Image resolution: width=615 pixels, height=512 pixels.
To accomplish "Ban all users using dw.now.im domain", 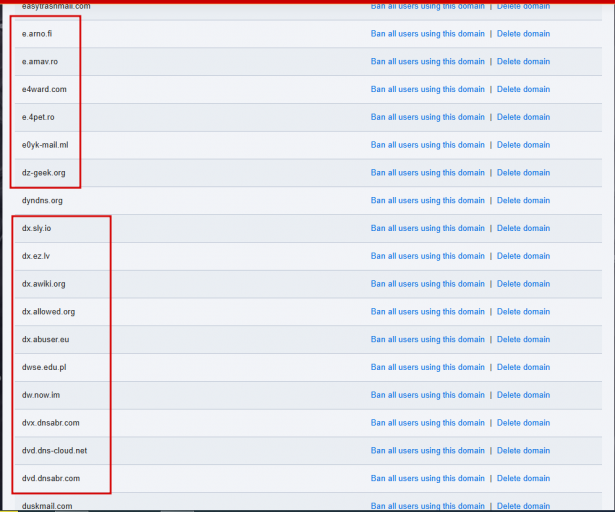I will pyautogui.click(x=428, y=396).
